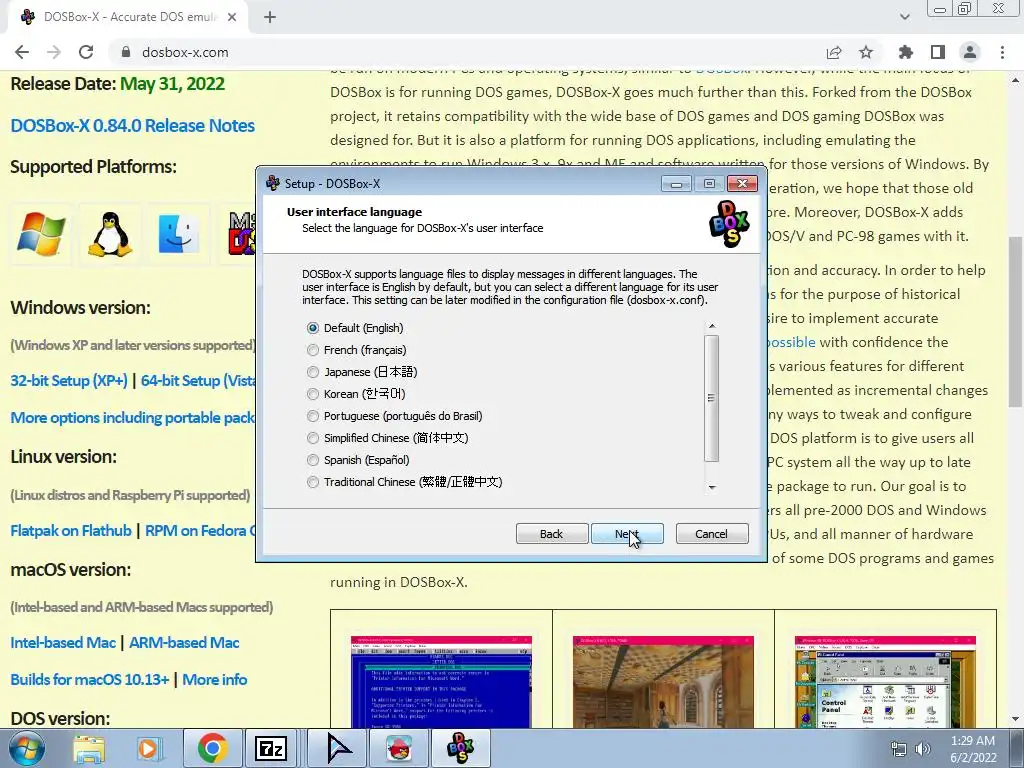The width and height of the screenshot is (1024, 768).
Task: Click language list scroll up arrow
Action: pos(712,326)
